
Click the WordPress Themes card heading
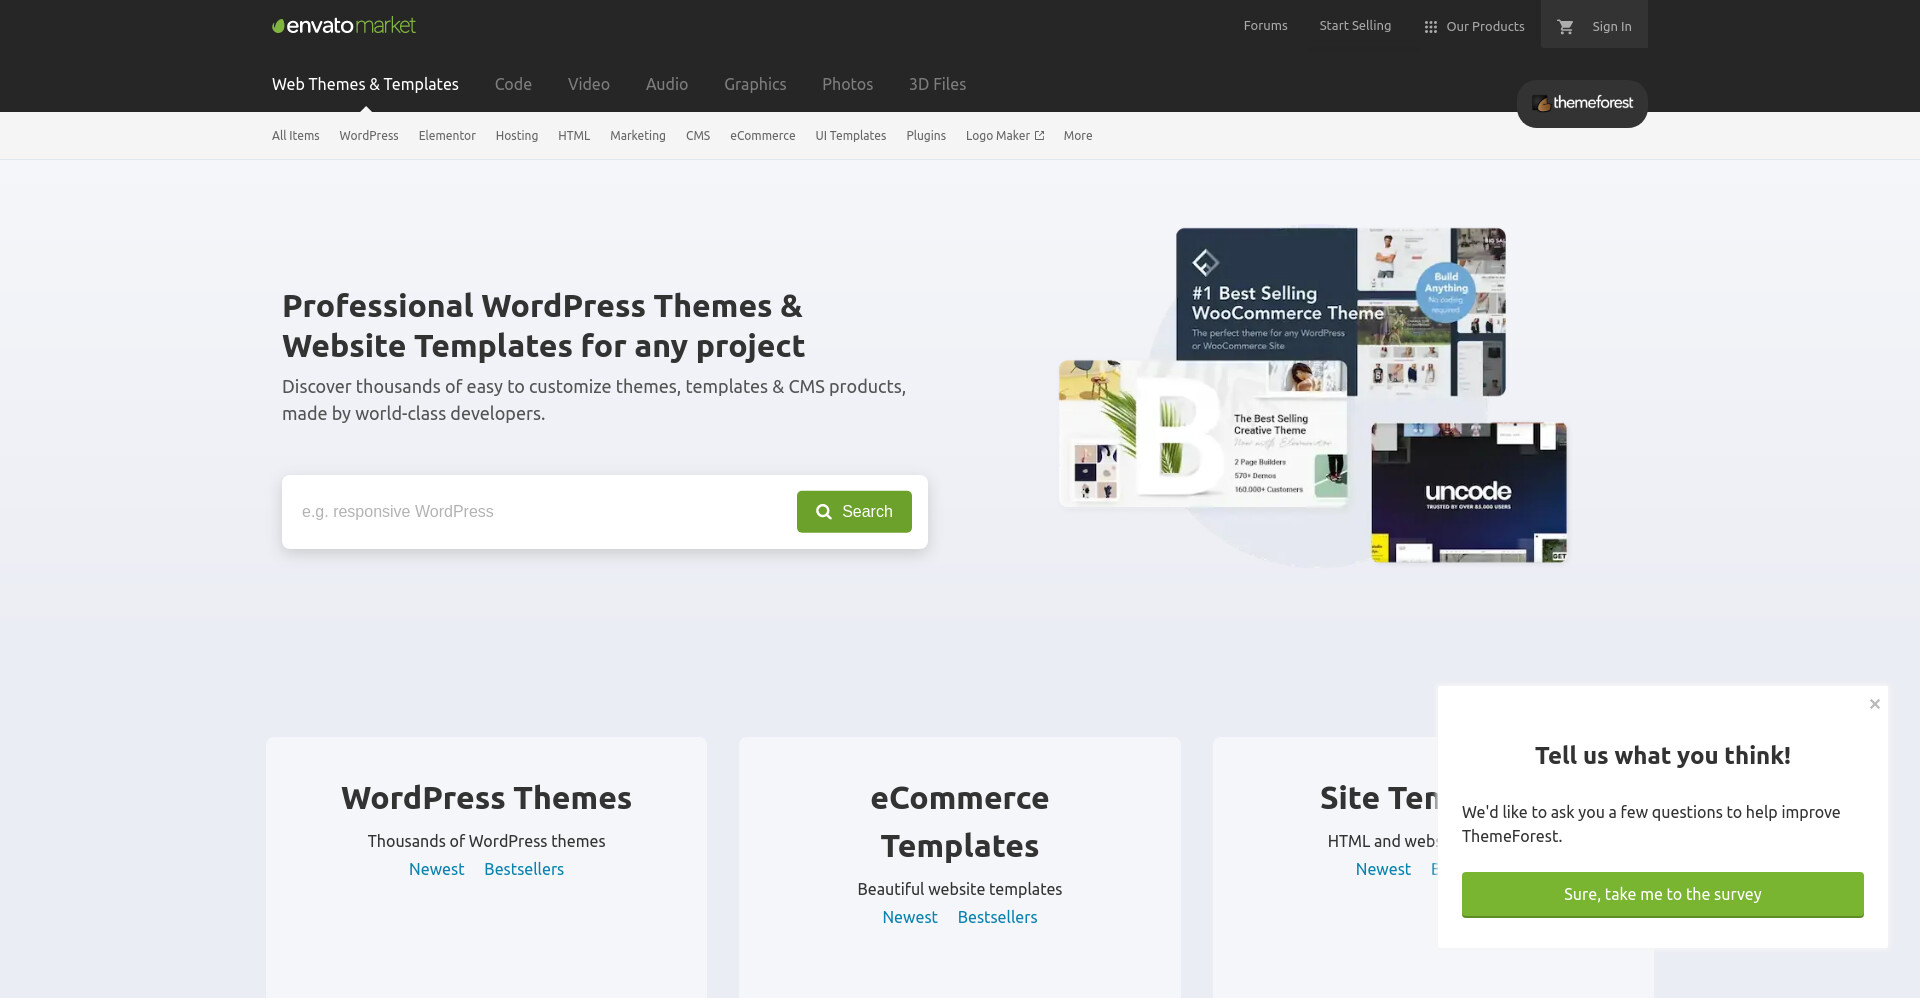(x=486, y=798)
